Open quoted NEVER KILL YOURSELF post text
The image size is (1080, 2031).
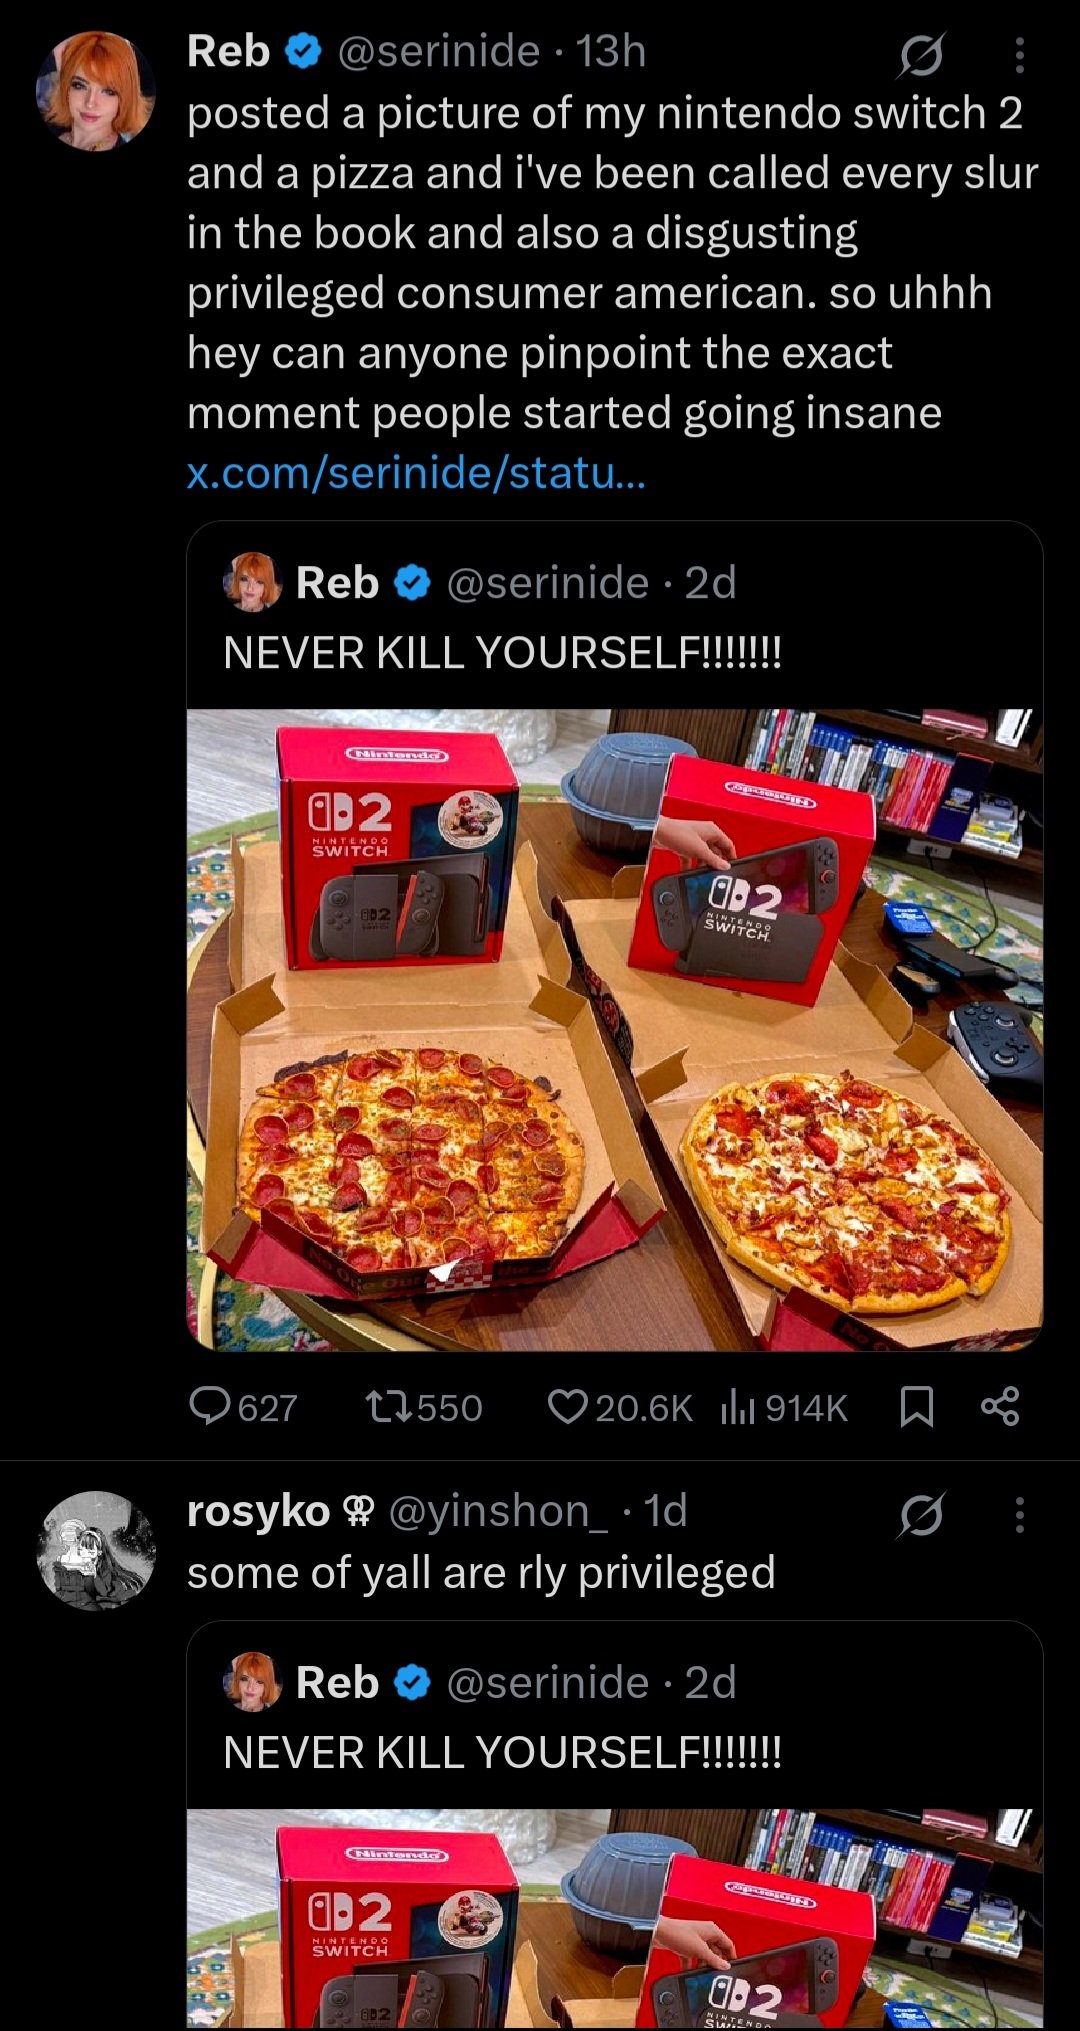point(503,653)
